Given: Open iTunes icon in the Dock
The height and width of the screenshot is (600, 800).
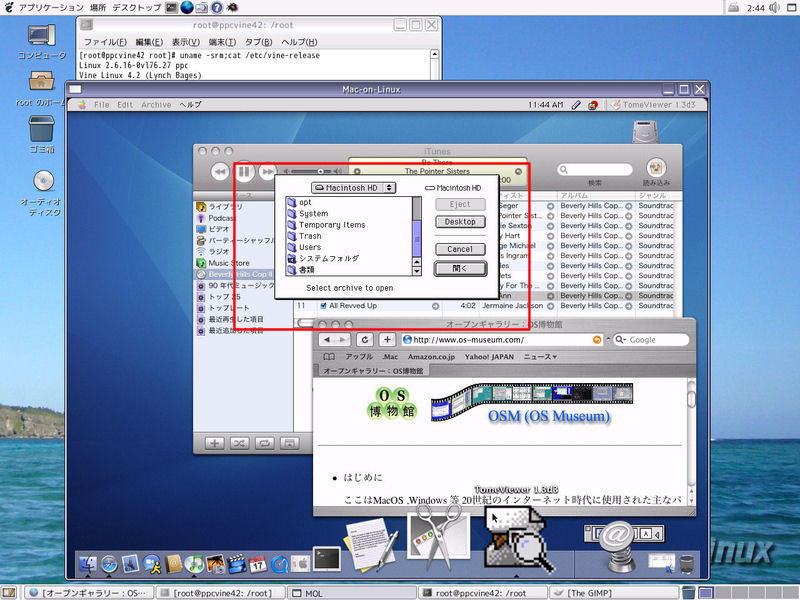Looking at the screenshot, I should click(194, 564).
